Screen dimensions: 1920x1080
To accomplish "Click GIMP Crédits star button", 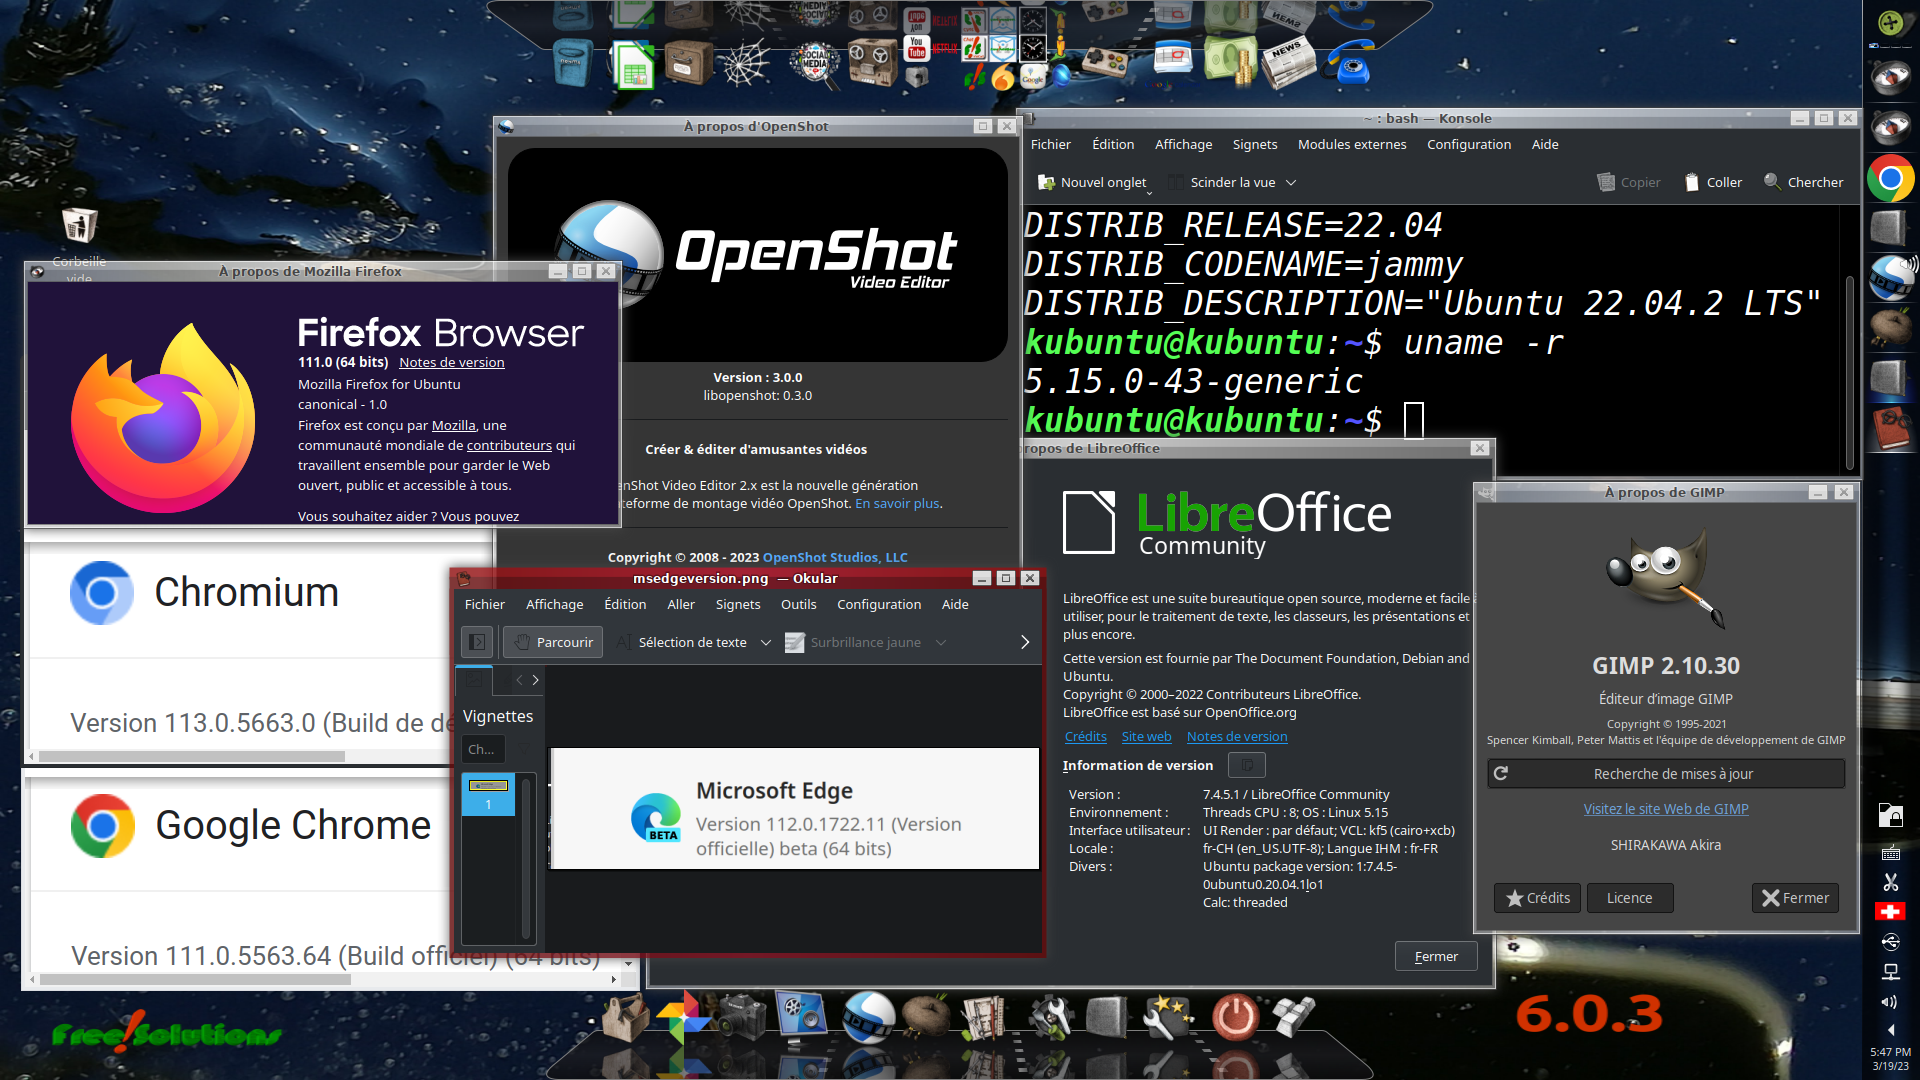I will pyautogui.click(x=1538, y=898).
